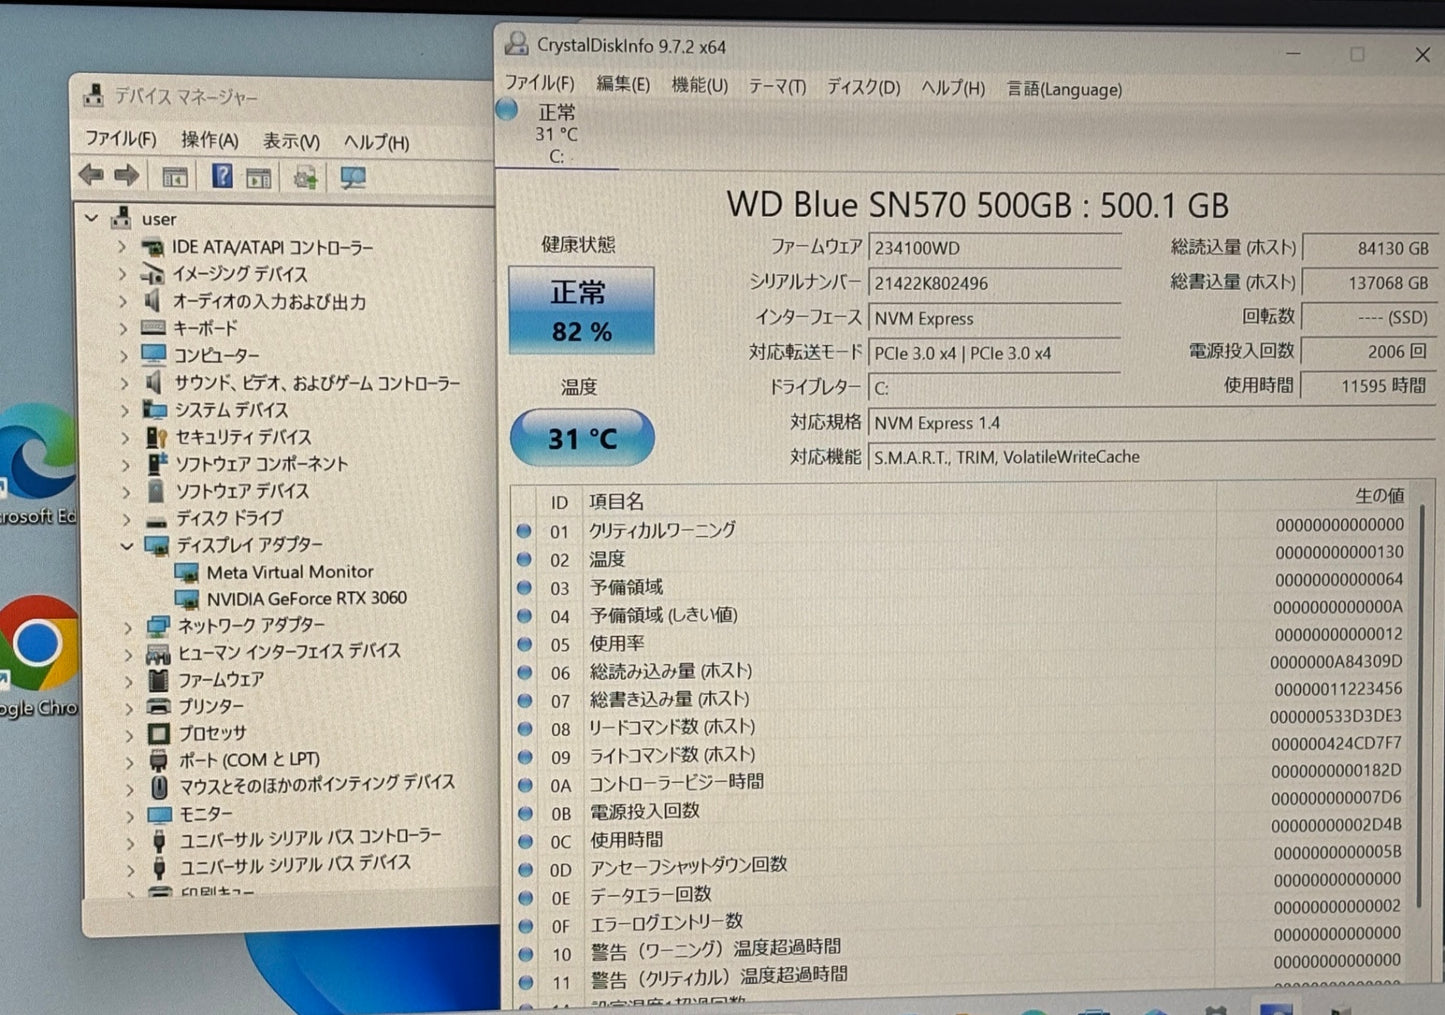
Task: Select the Meta Virtual Monitor tree item
Action: click(289, 571)
